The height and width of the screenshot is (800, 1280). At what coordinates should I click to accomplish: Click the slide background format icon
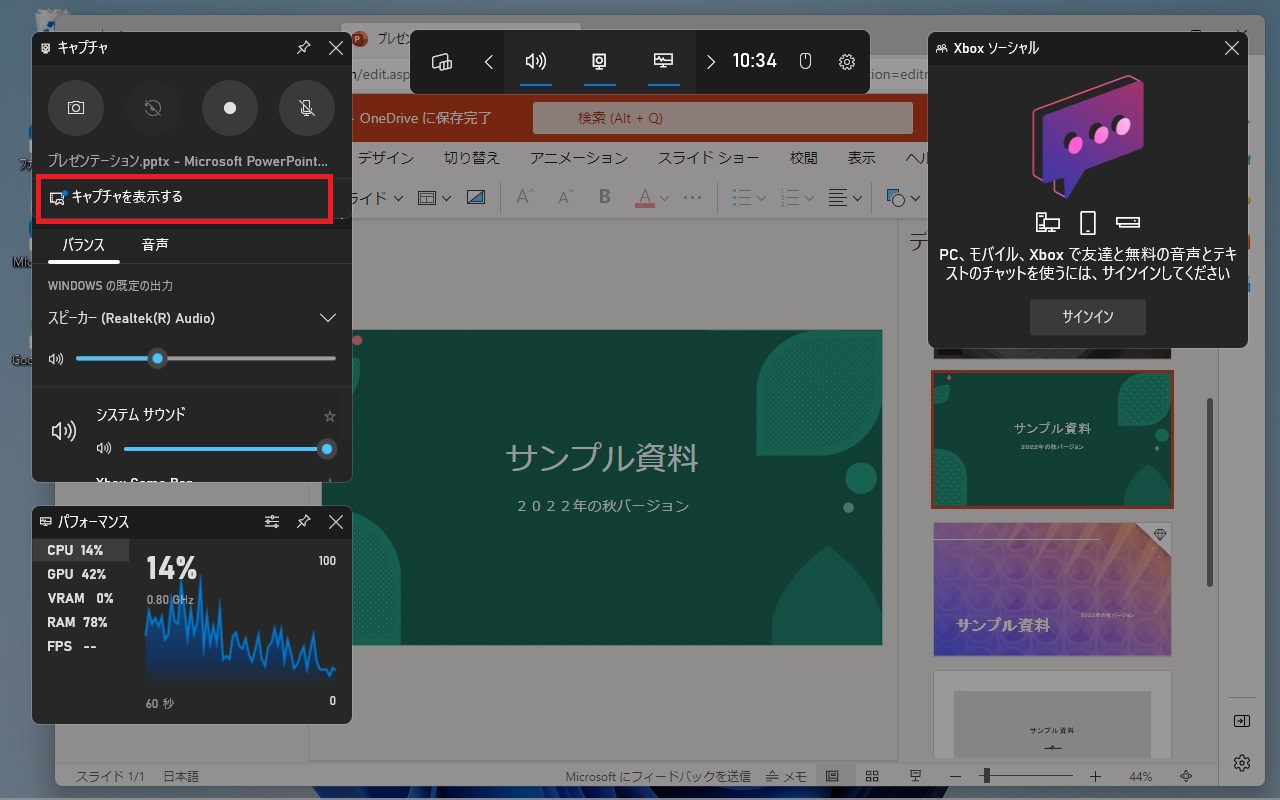[x=476, y=198]
